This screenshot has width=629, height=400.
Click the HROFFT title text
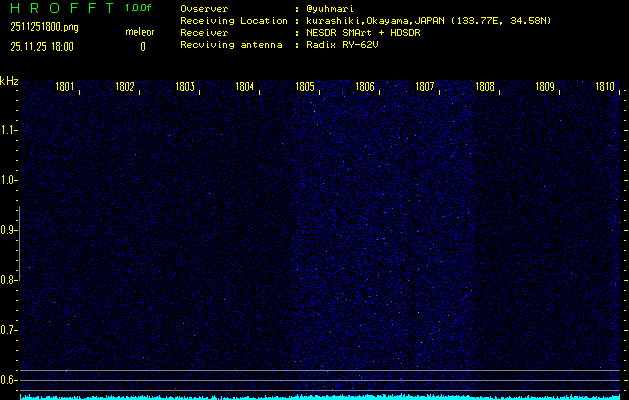(x=60, y=8)
